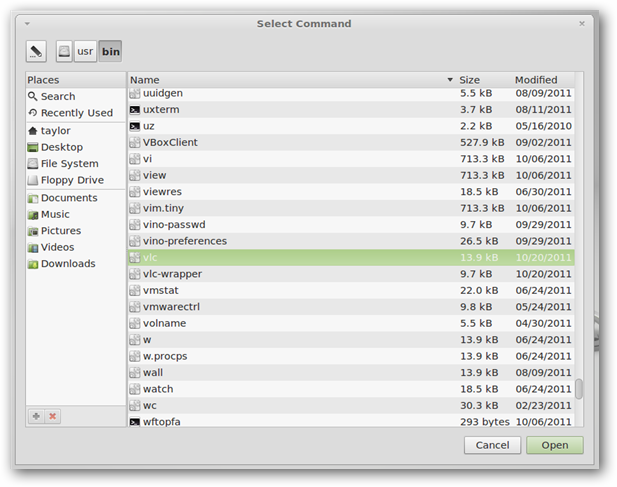Sort files by the Size column

click(484, 80)
